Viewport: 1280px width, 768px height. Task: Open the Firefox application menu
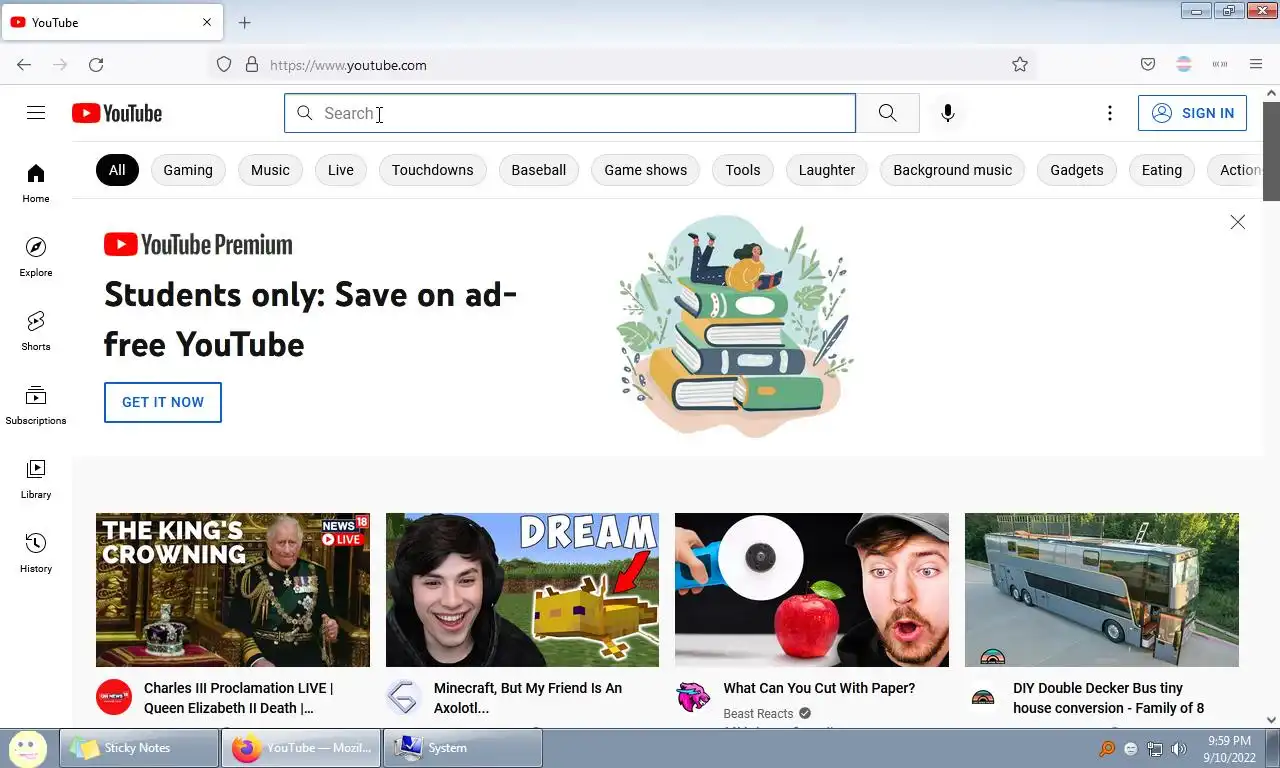pos(1256,65)
